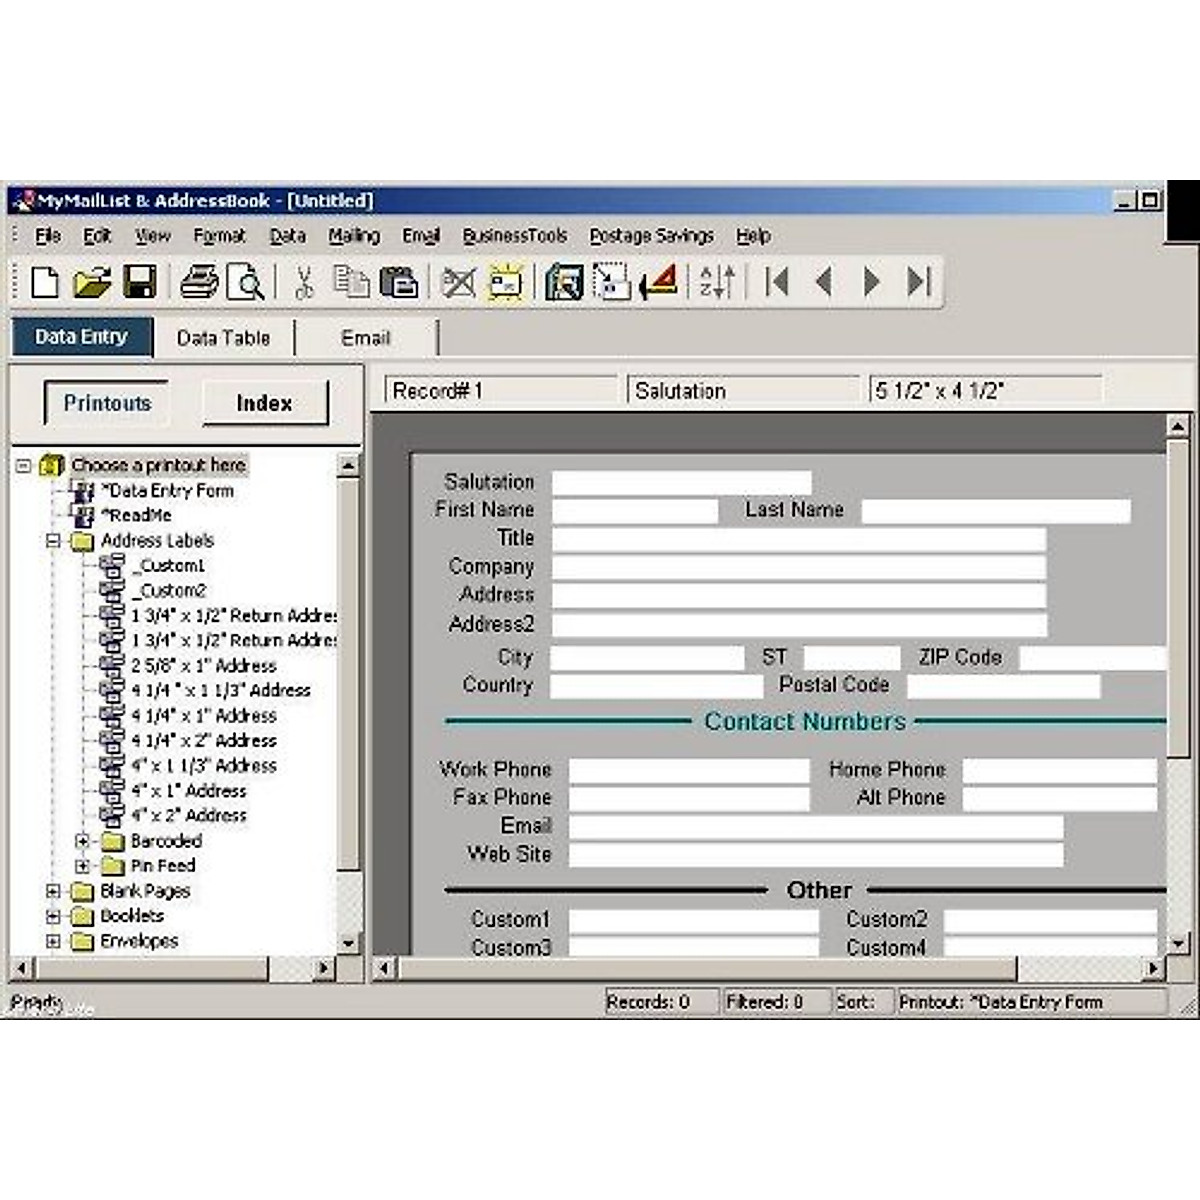Jump to the last record arrow icon
The image size is (1200, 1200).
tap(919, 283)
